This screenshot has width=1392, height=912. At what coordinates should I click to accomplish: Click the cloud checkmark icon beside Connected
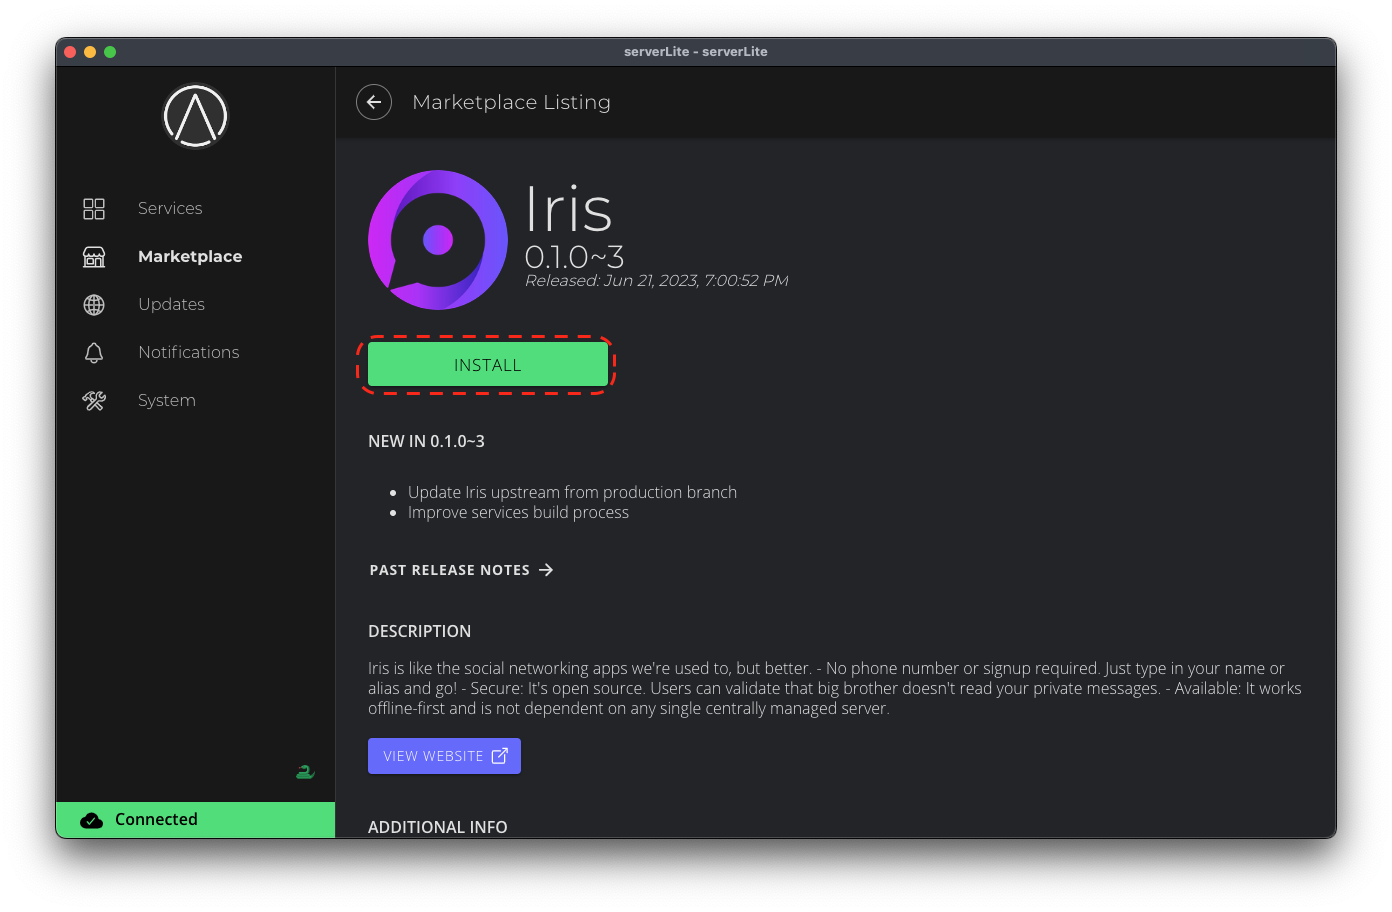[x=92, y=820]
